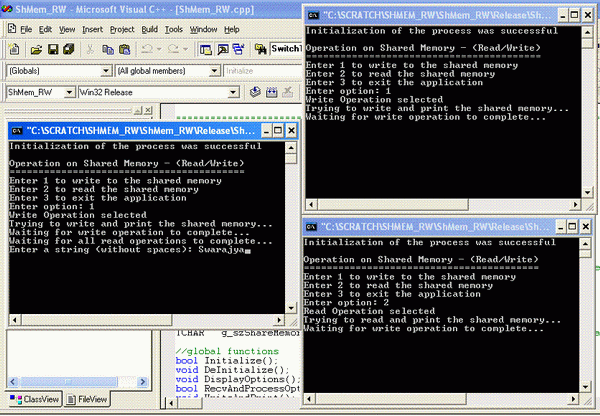Open the ShMem_RW project dropdown
This screenshot has width=600, height=416.
[x=69, y=92]
